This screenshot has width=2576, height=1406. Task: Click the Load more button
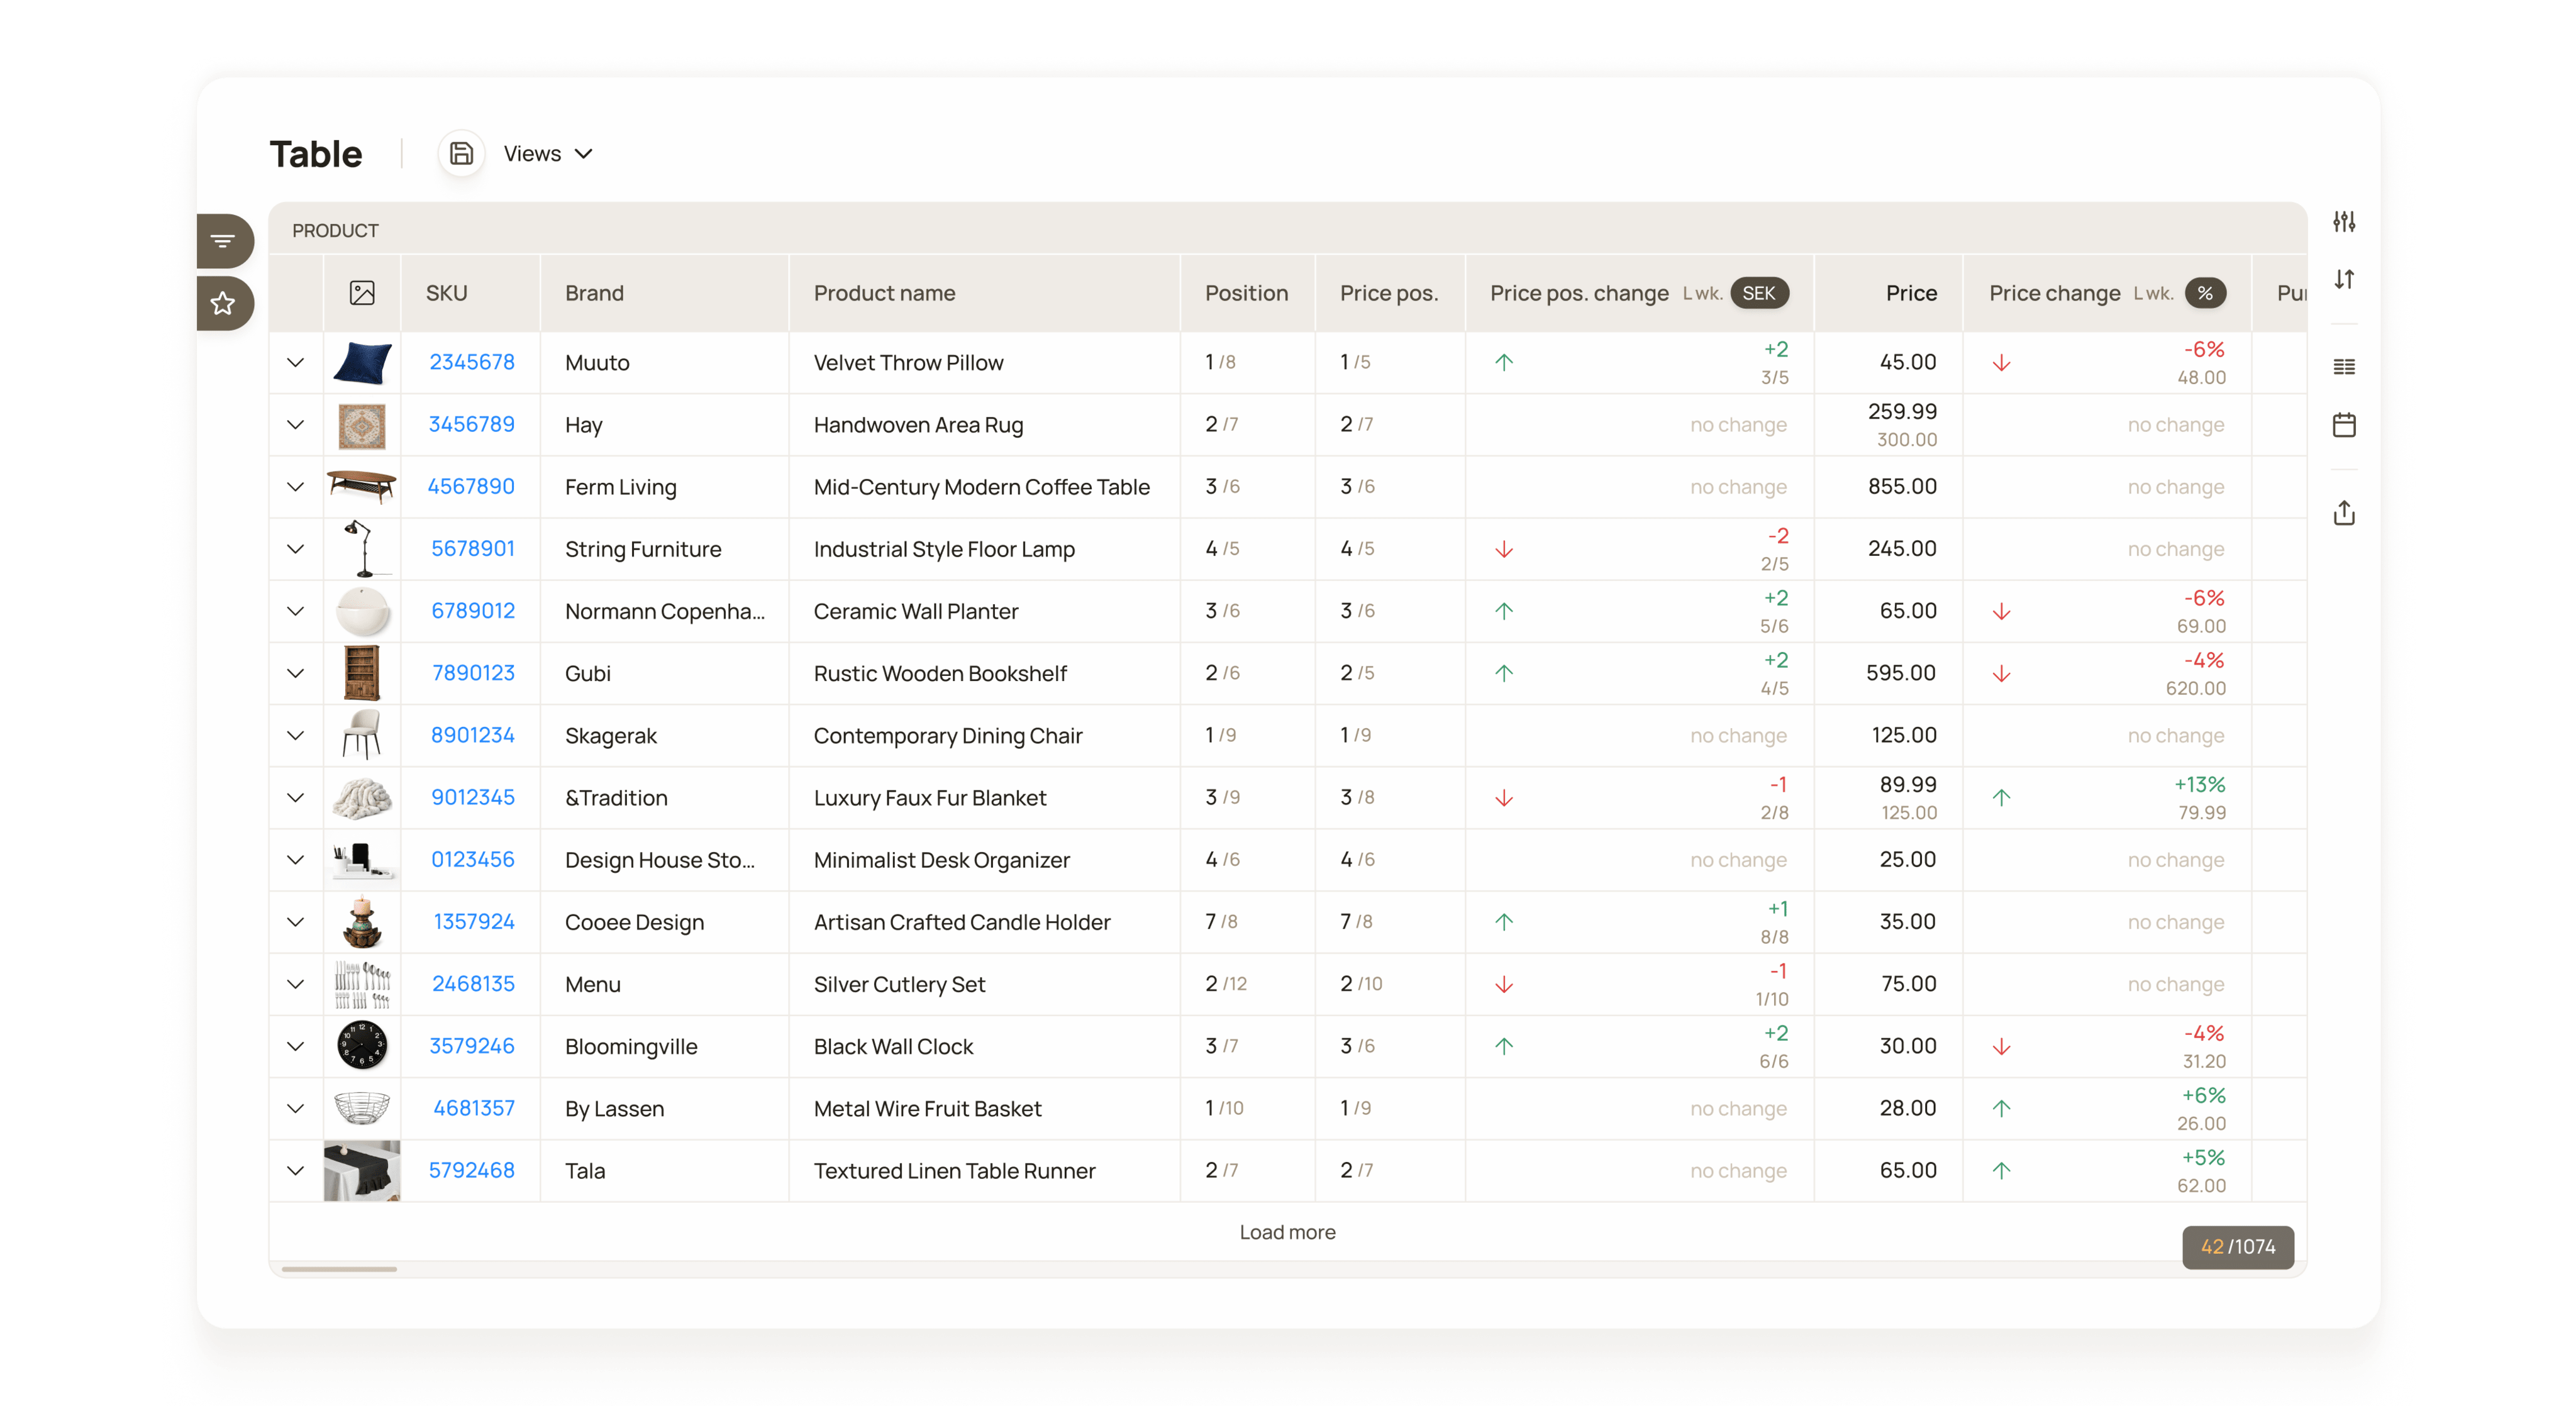[1287, 1232]
